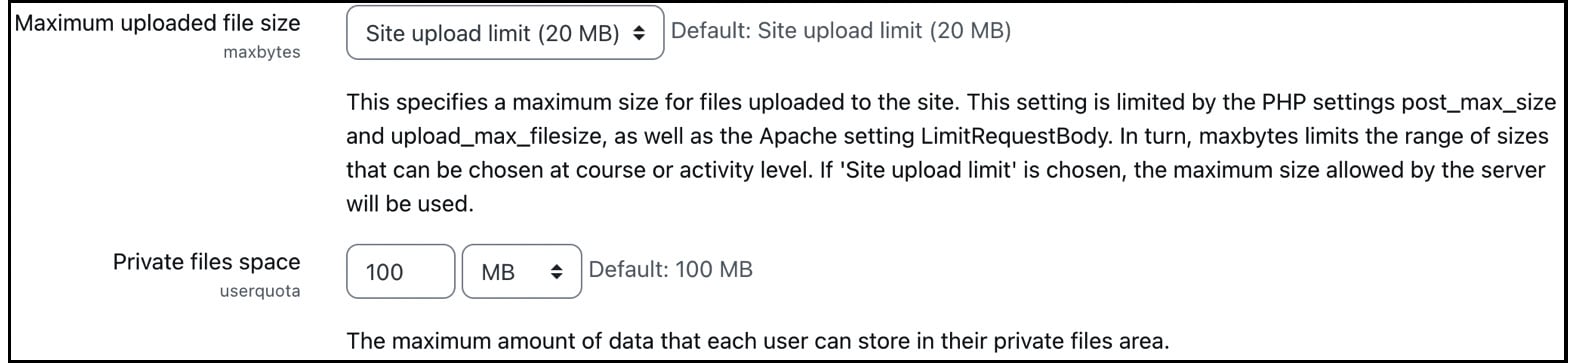Open the MB unit dropdown
The image size is (1576, 363).
(521, 271)
